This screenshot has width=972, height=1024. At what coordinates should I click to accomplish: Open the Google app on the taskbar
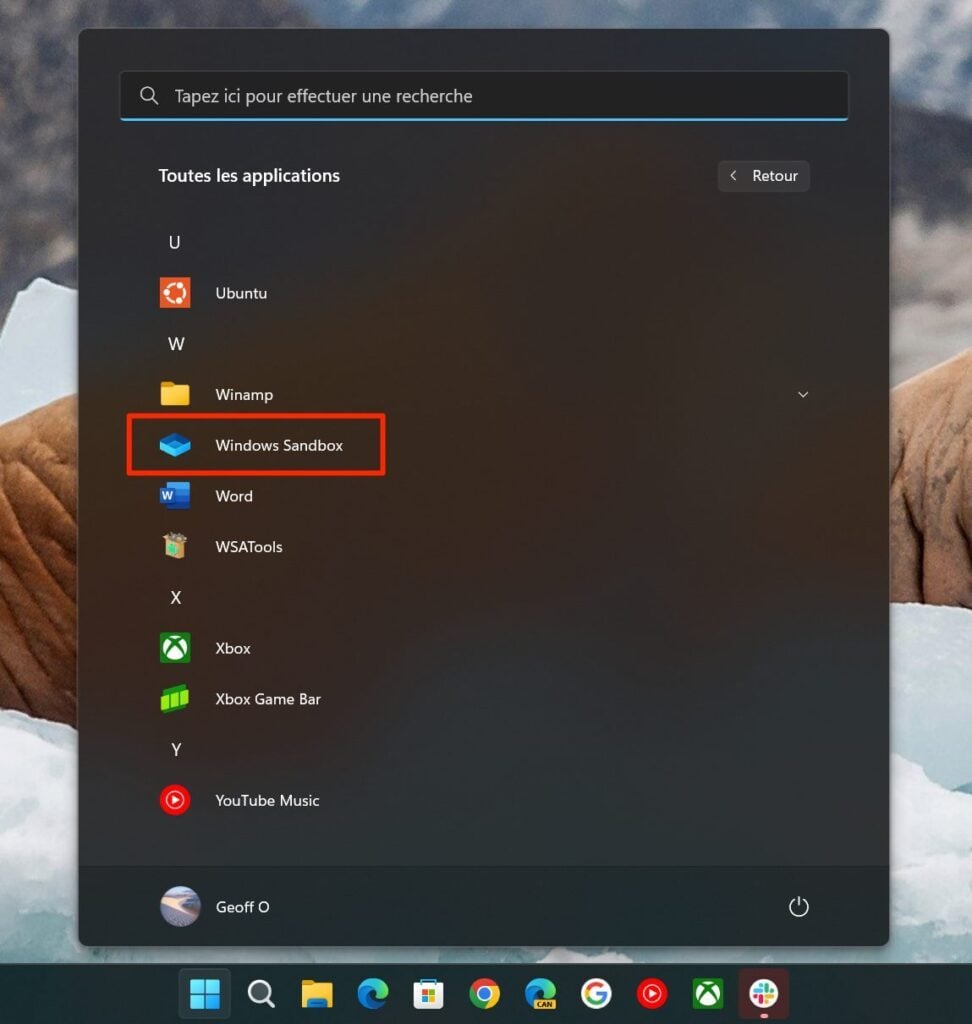click(x=596, y=994)
